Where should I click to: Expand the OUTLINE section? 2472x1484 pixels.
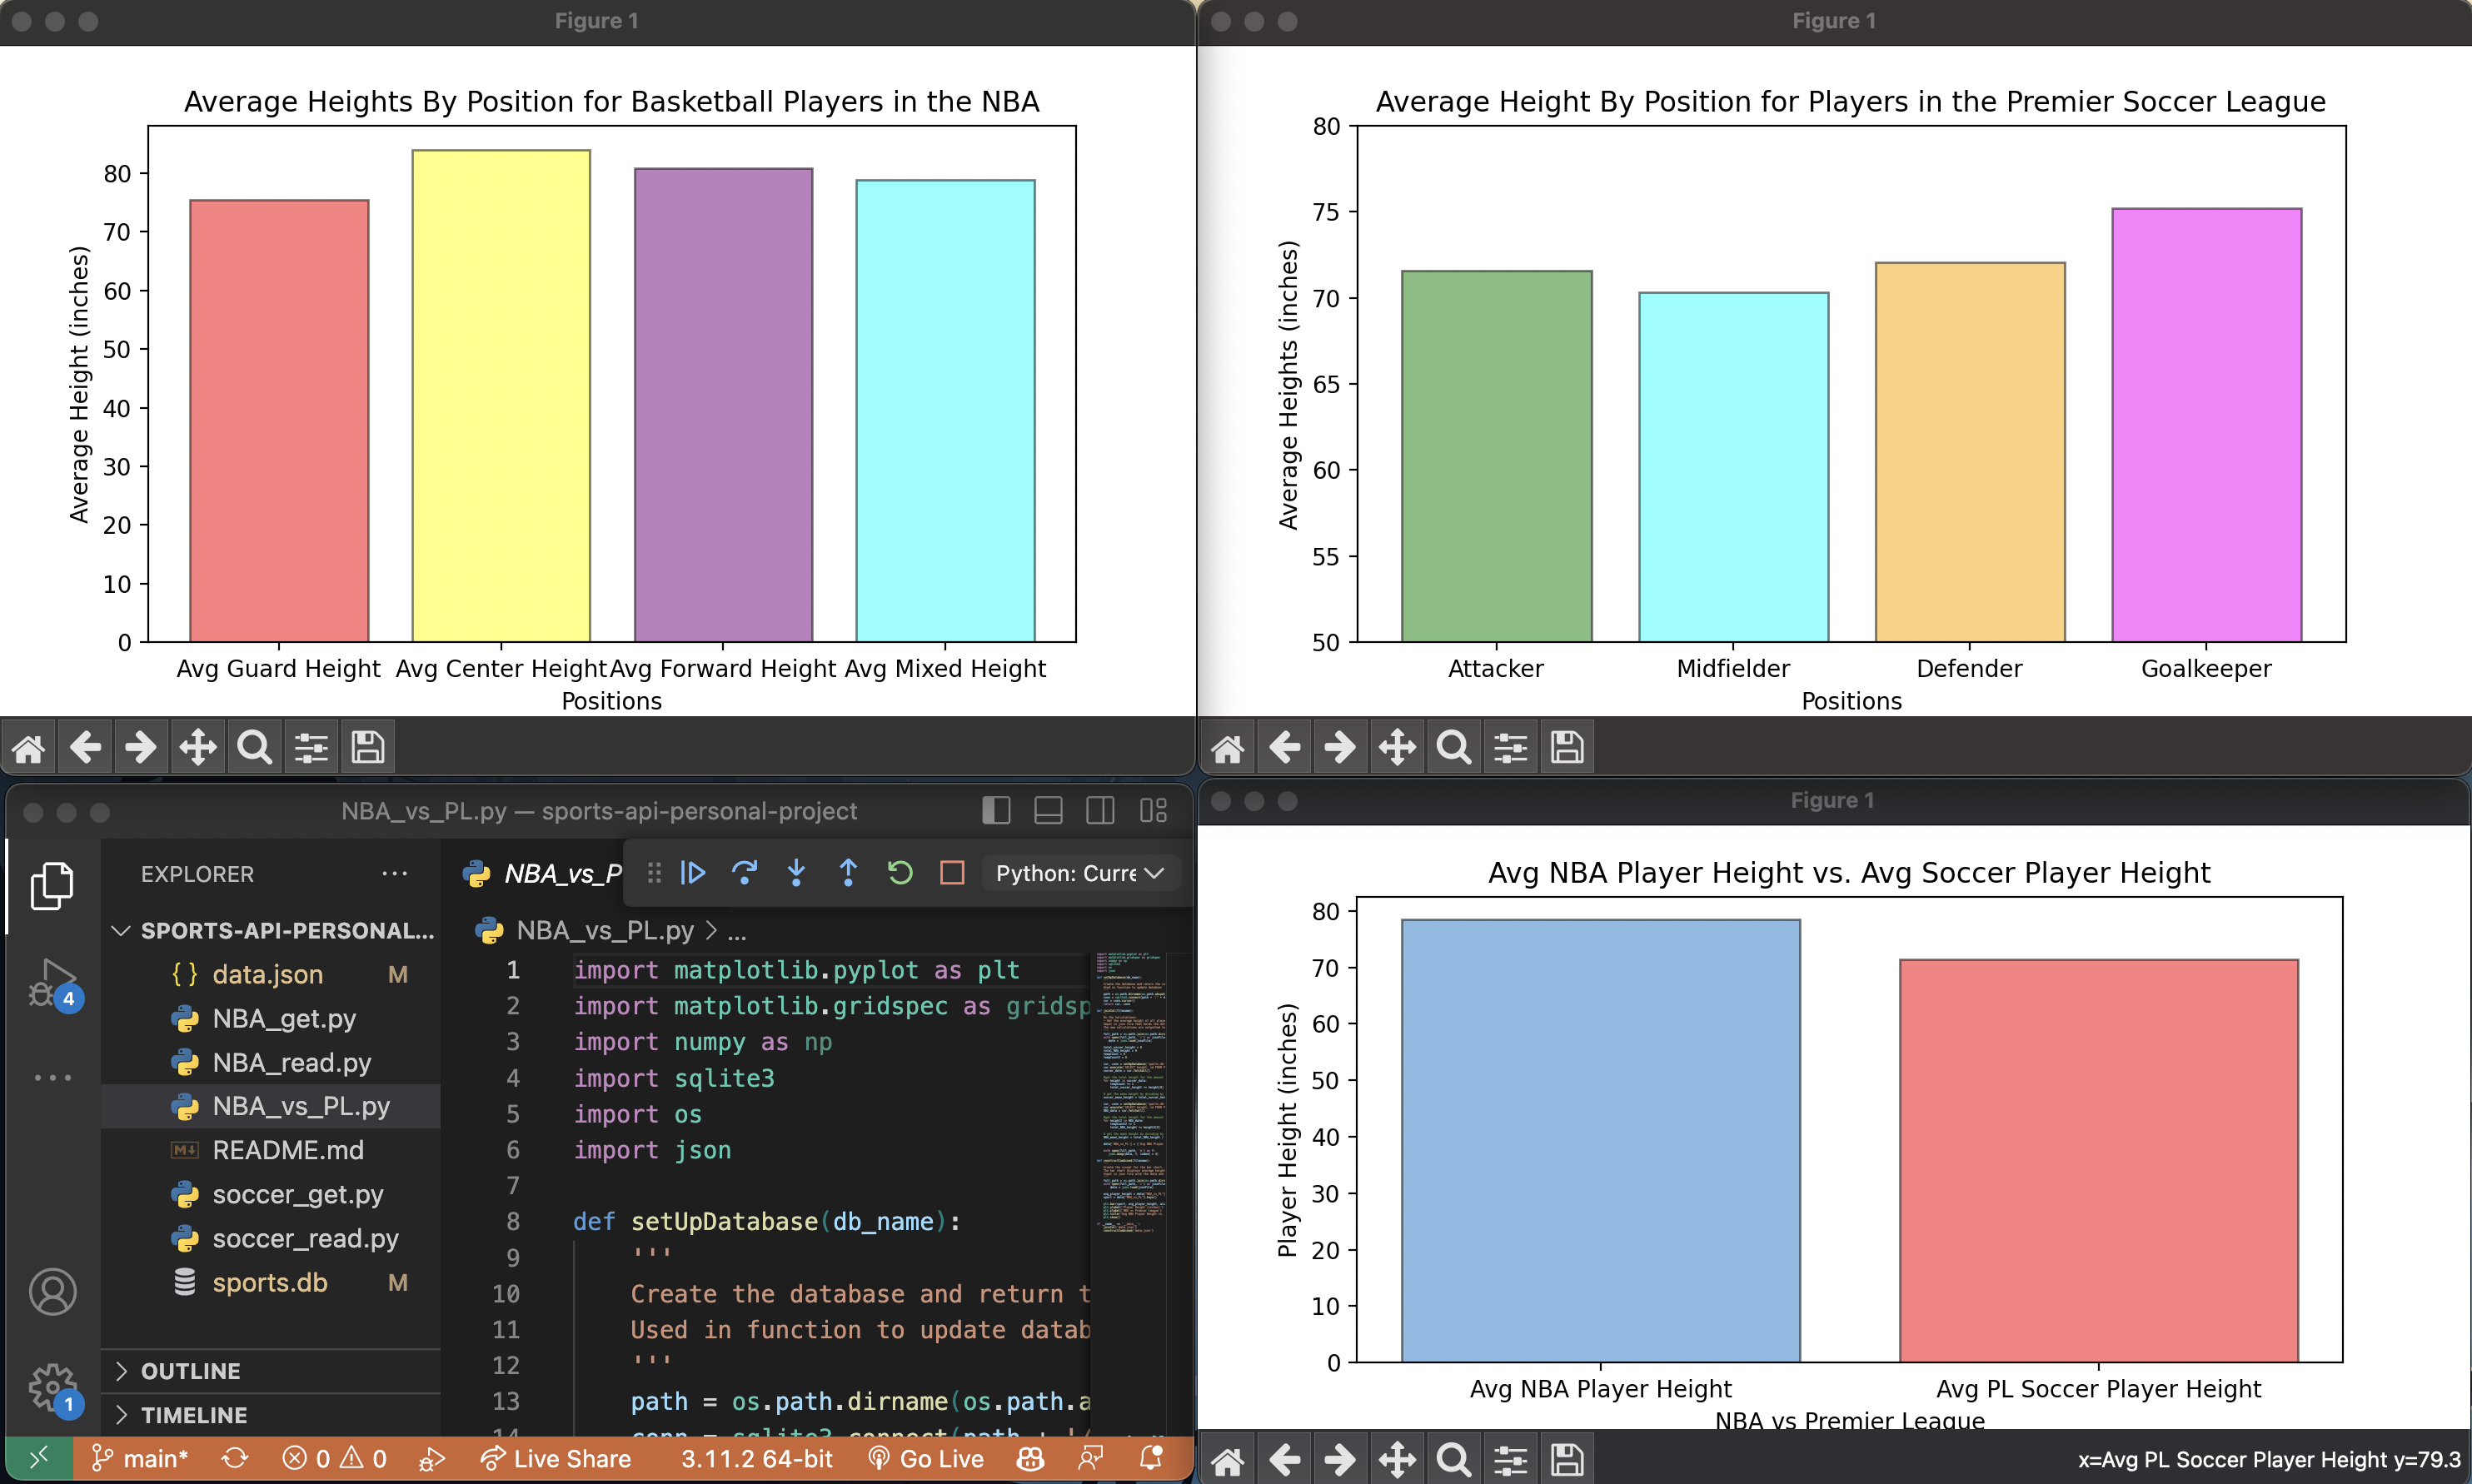coord(271,1371)
